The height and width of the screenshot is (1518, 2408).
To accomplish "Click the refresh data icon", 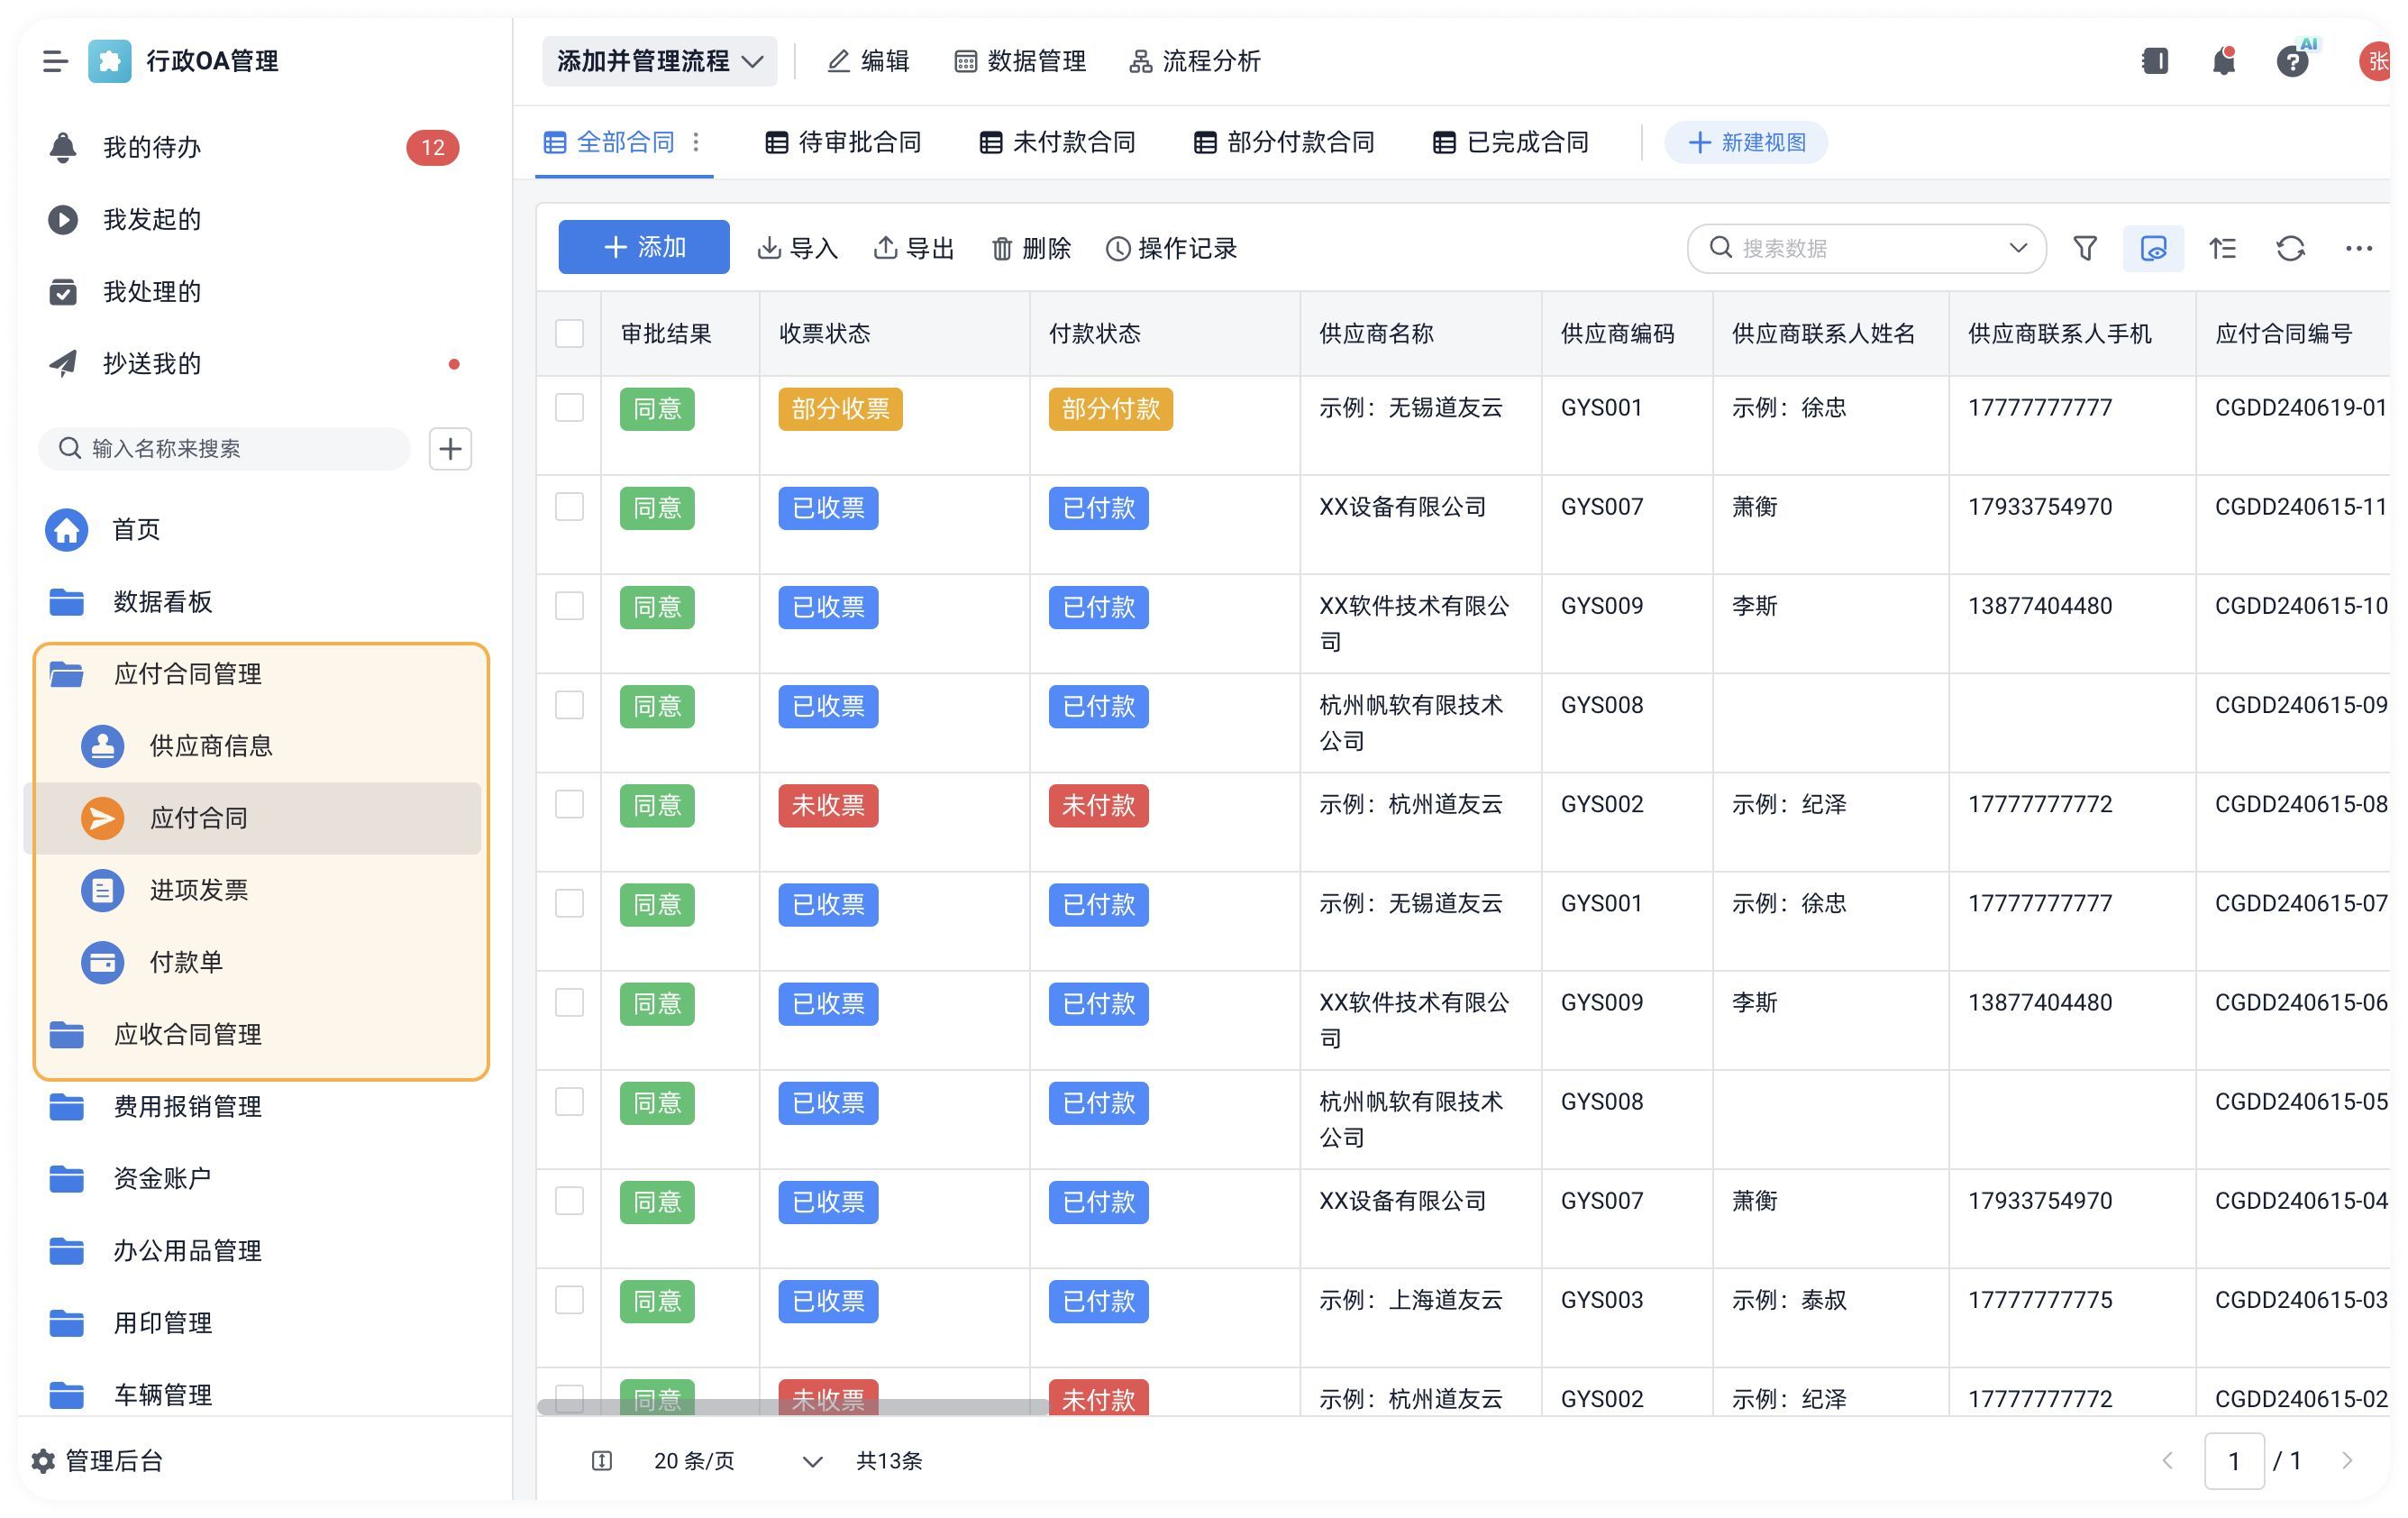I will [x=2290, y=248].
